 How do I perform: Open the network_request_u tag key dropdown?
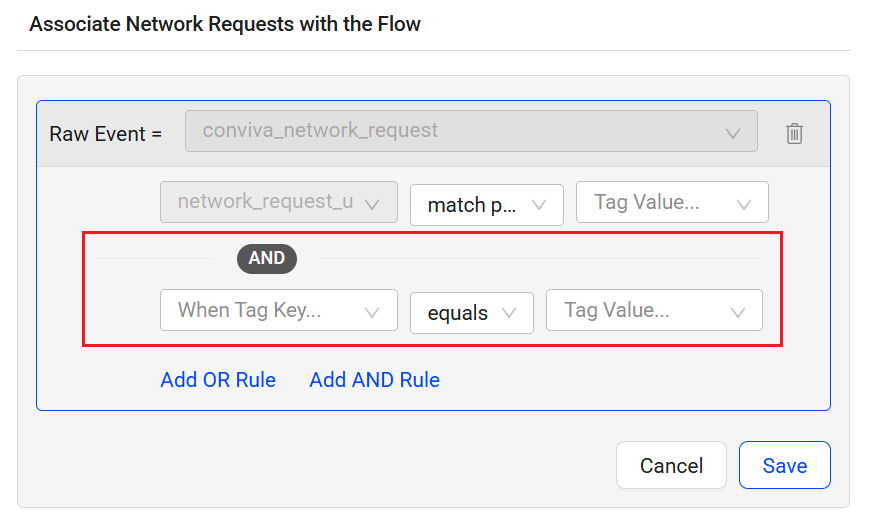point(265,202)
